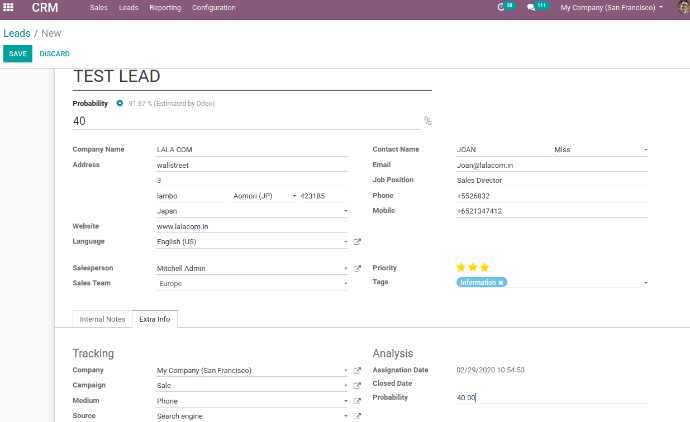Go back via Leads breadcrumb link
Viewport: 690px width, 422px height.
click(x=17, y=33)
